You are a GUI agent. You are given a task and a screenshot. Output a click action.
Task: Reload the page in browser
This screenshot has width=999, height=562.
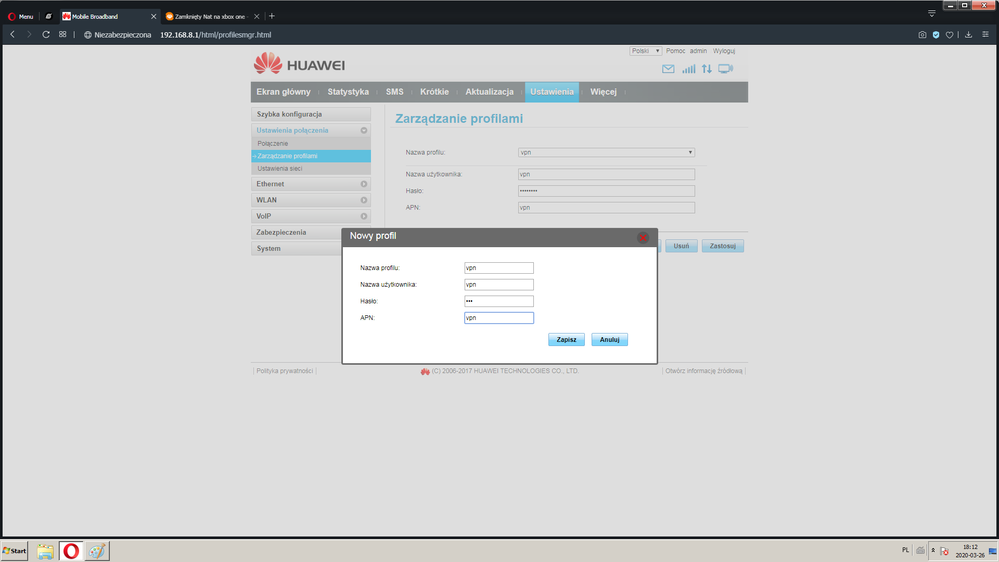pyautogui.click(x=45, y=34)
